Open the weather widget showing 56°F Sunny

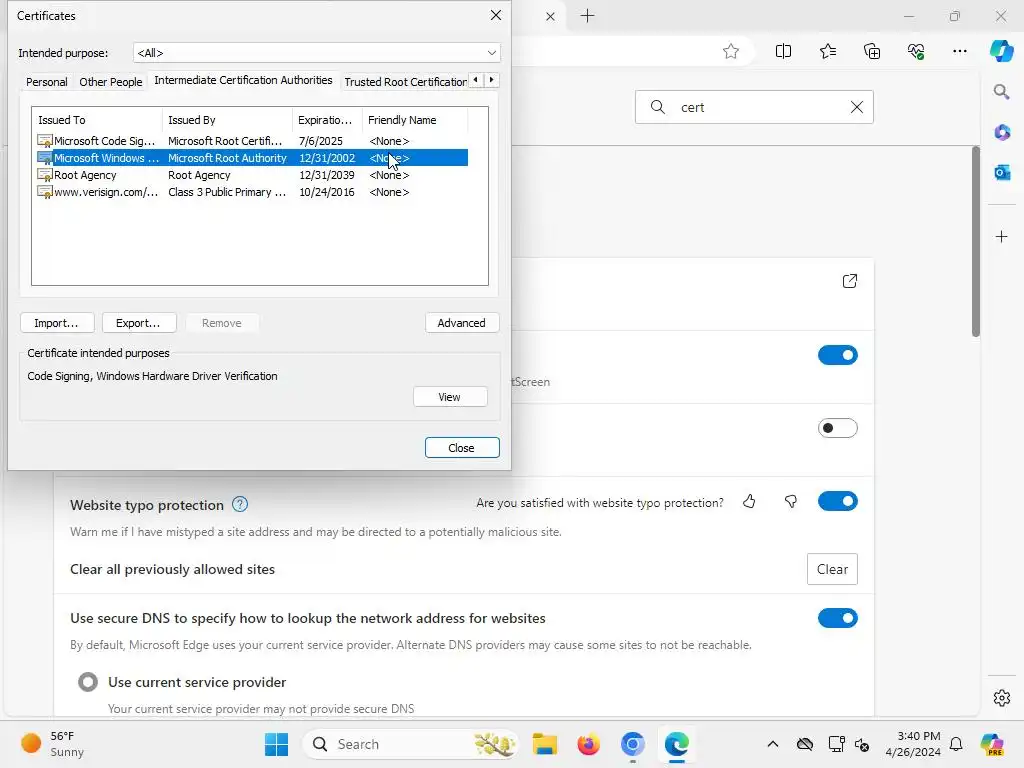tap(54, 744)
